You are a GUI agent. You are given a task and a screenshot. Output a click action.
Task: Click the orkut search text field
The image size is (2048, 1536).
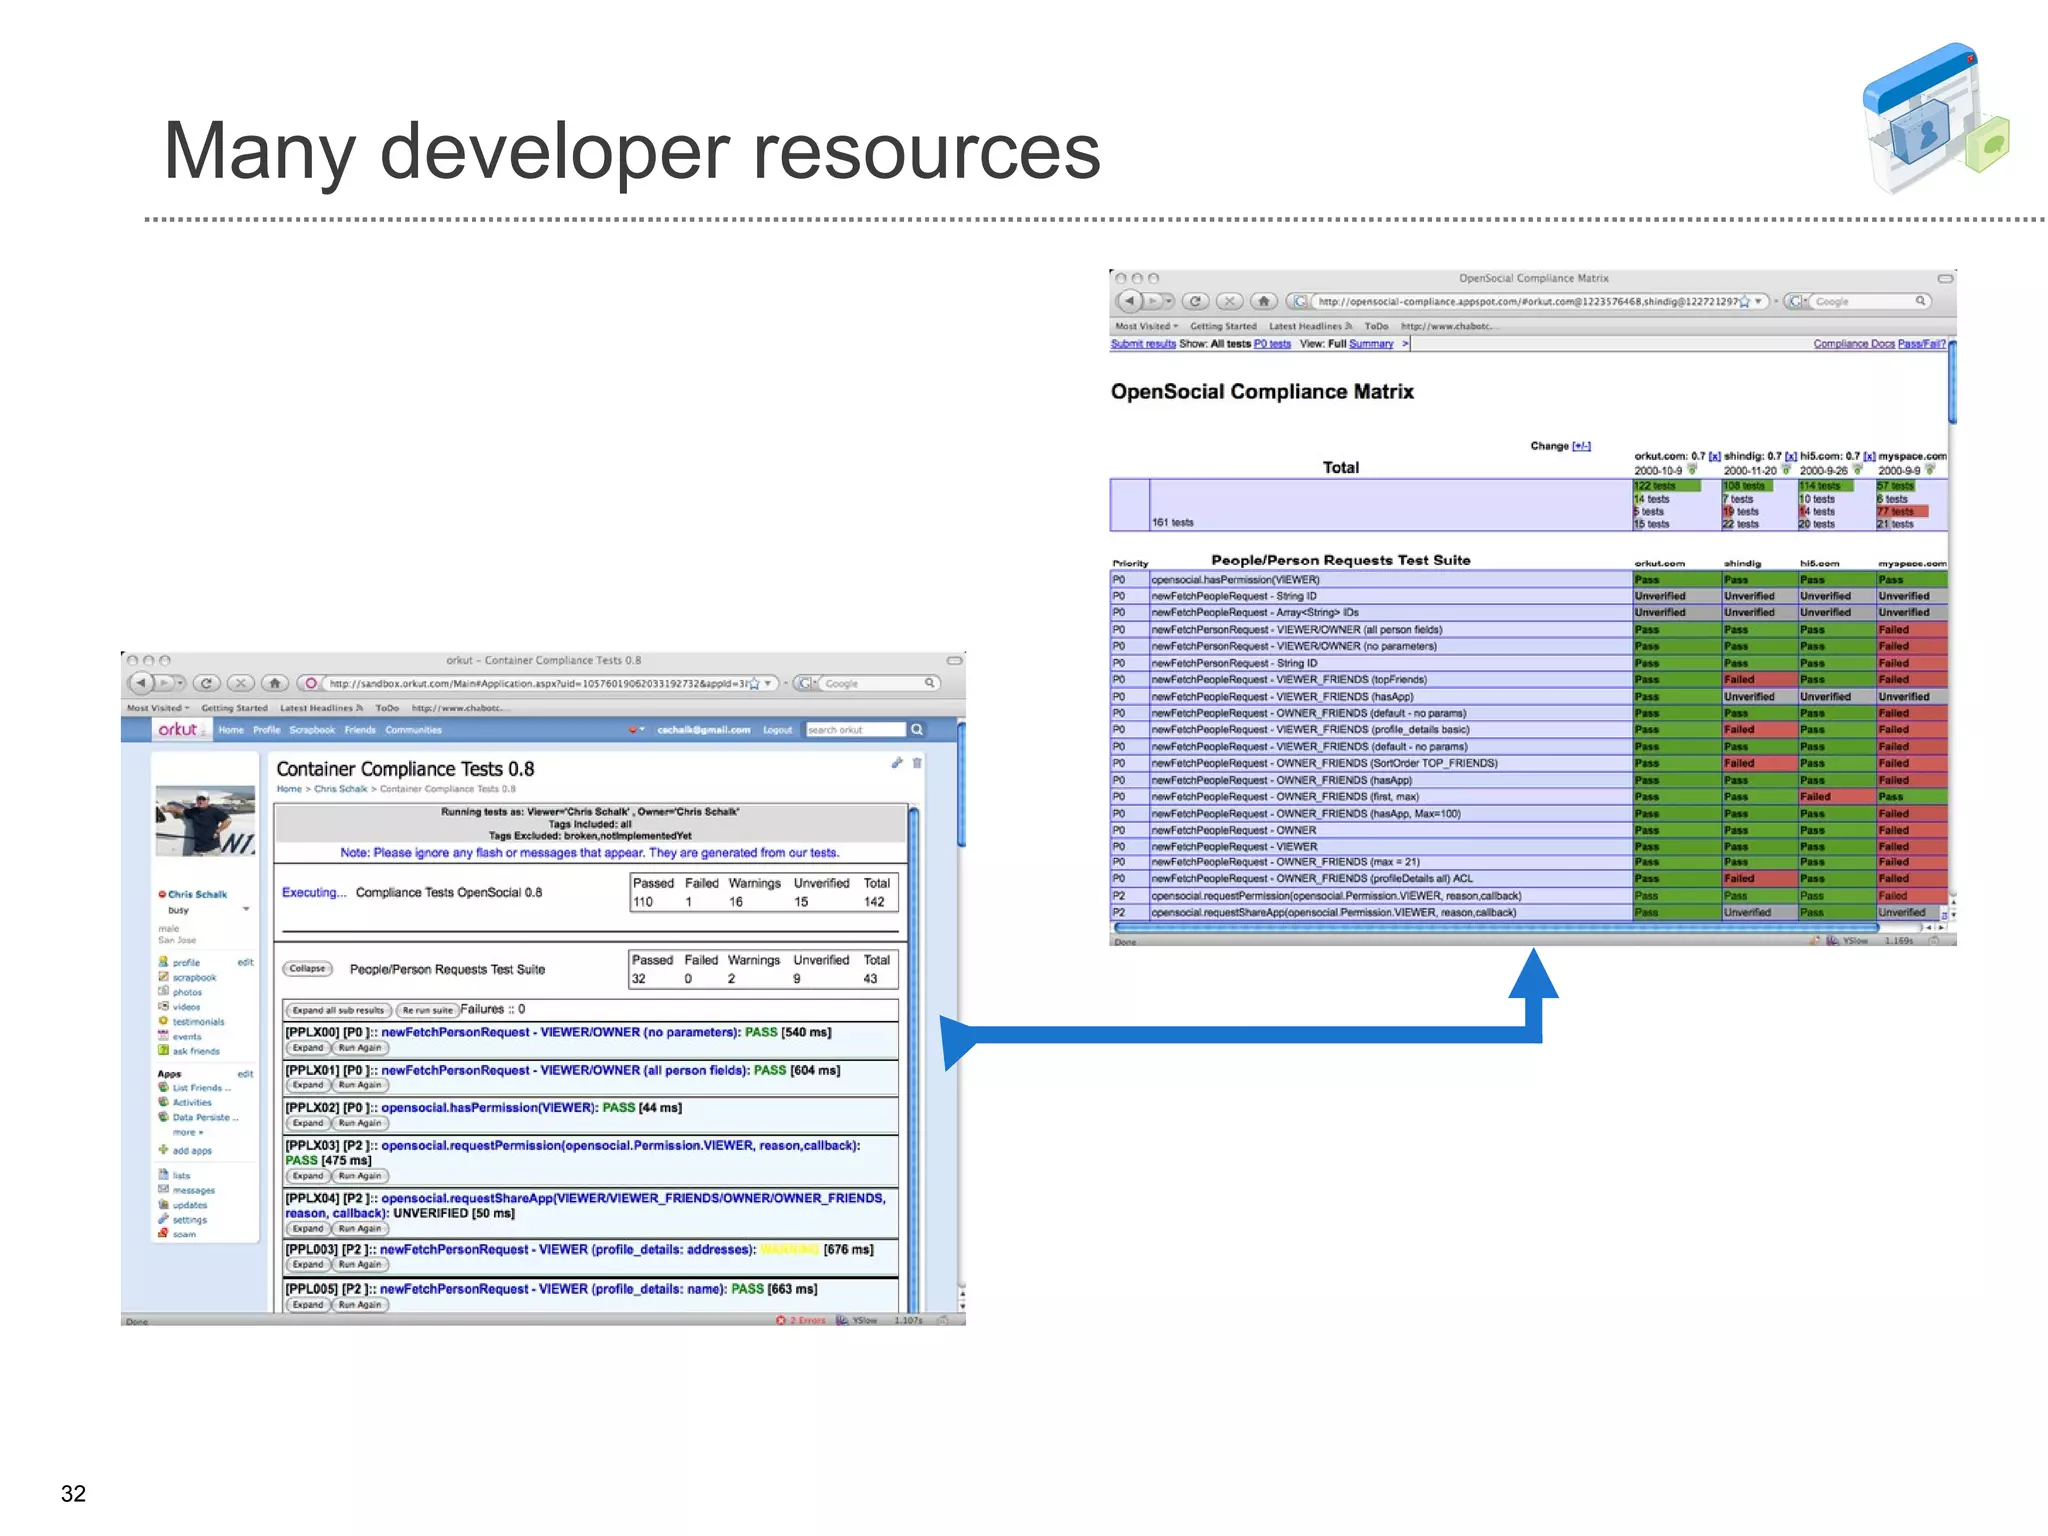(855, 730)
